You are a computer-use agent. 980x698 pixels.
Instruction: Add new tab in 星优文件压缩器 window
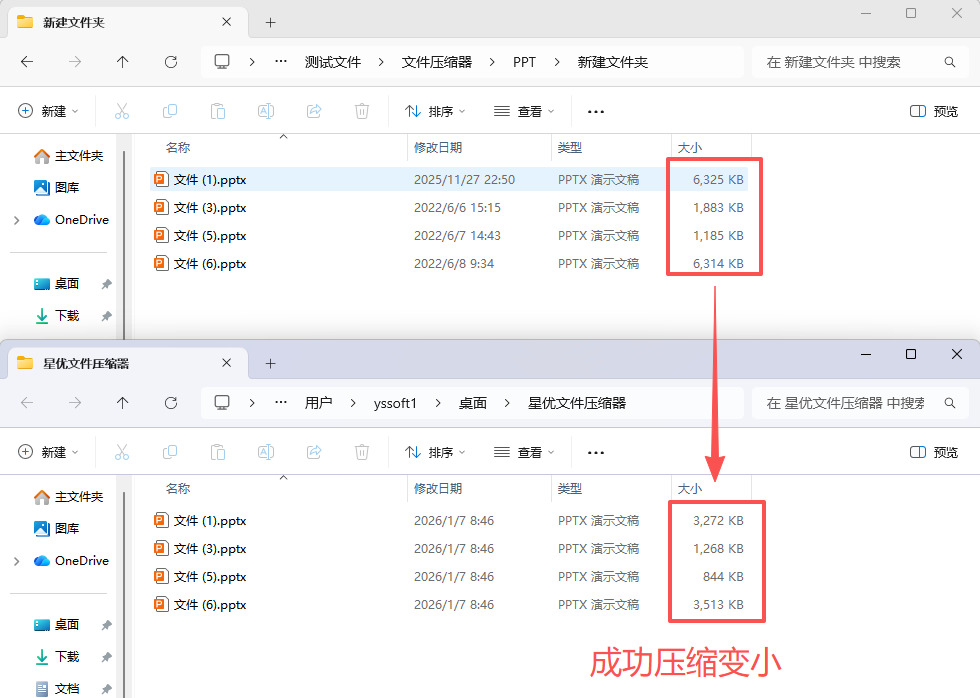pos(271,363)
